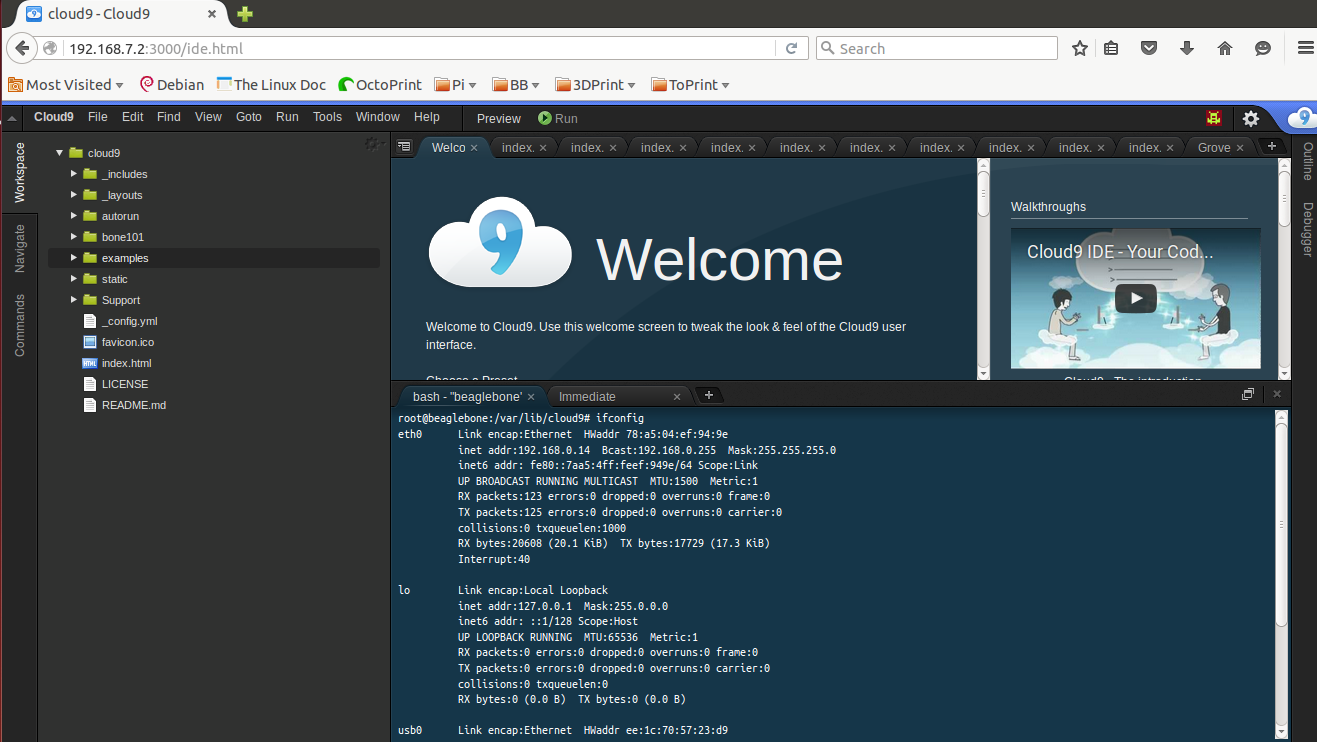1317x742 pixels.
Task: Open the 3DPrint bookmarks folder
Action: point(597,85)
